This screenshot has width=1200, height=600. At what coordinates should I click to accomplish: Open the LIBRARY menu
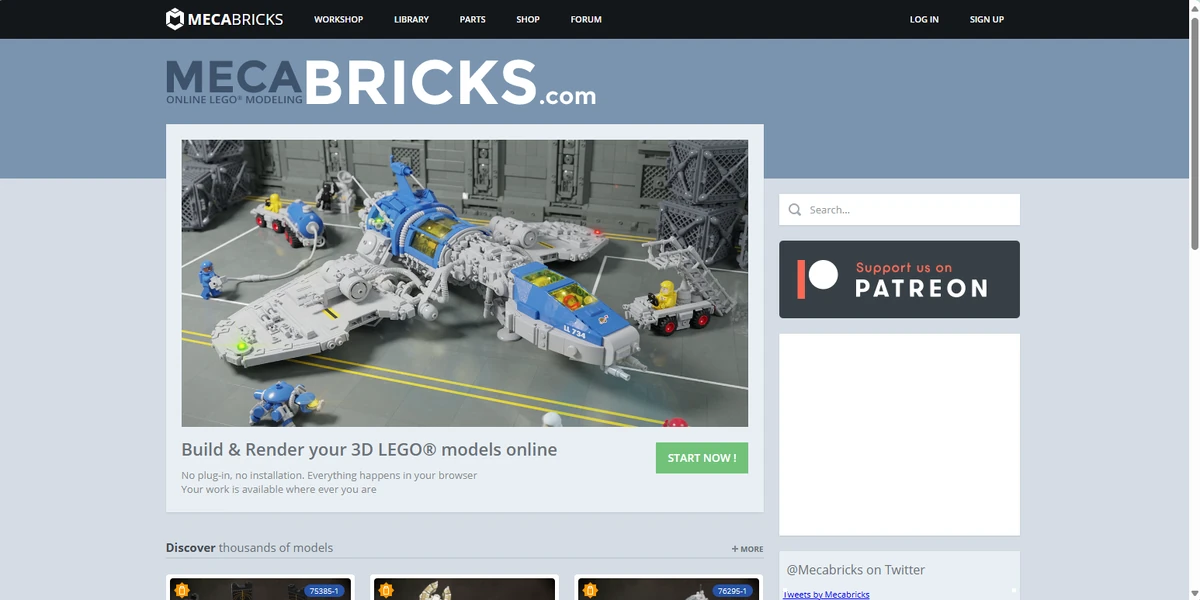coord(411,18)
